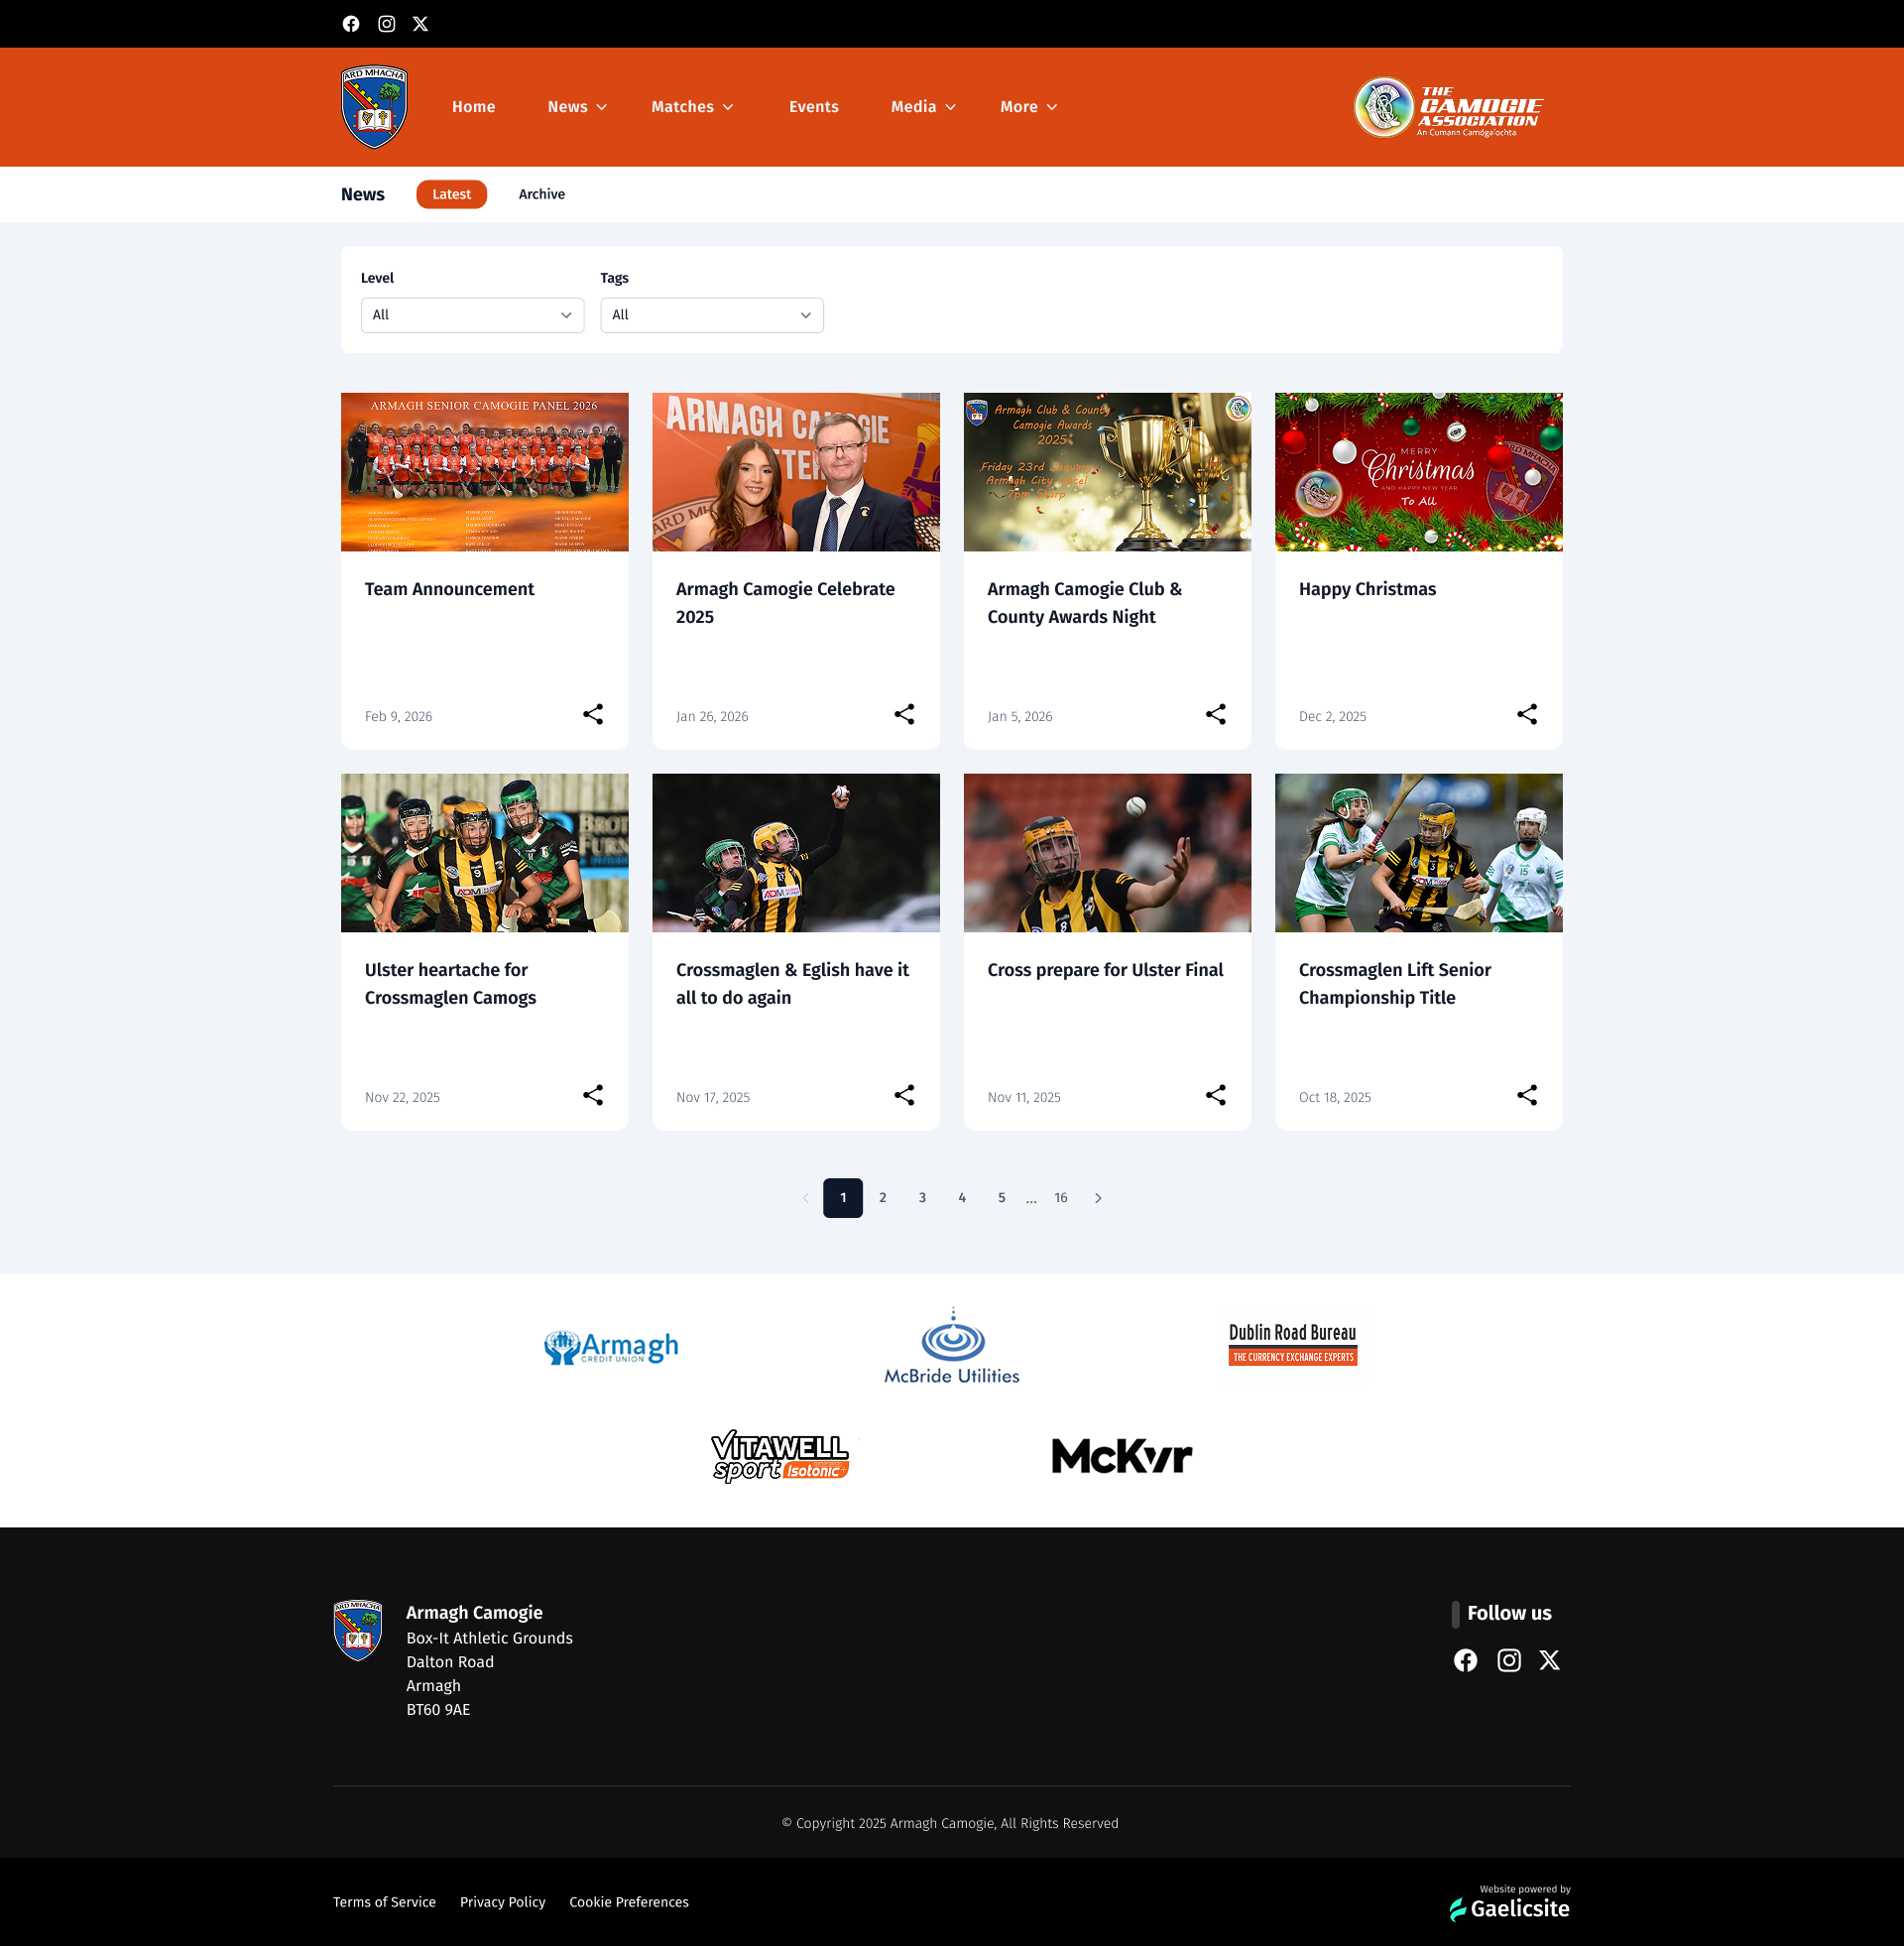This screenshot has height=1946, width=1904.
Task: Open the Tags filter dropdown
Action: pyautogui.click(x=712, y=315)
